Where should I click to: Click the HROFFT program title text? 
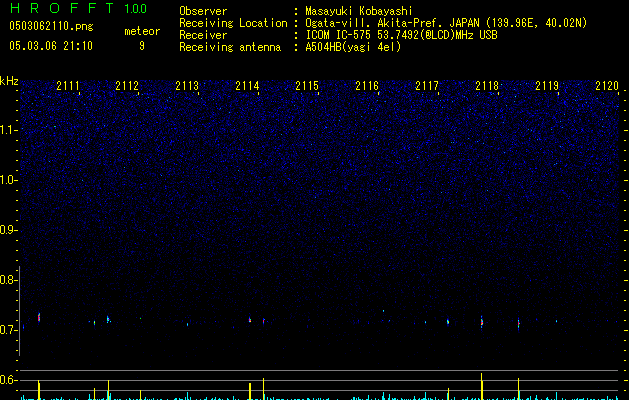pyautogui.click(x=62, y=8)
